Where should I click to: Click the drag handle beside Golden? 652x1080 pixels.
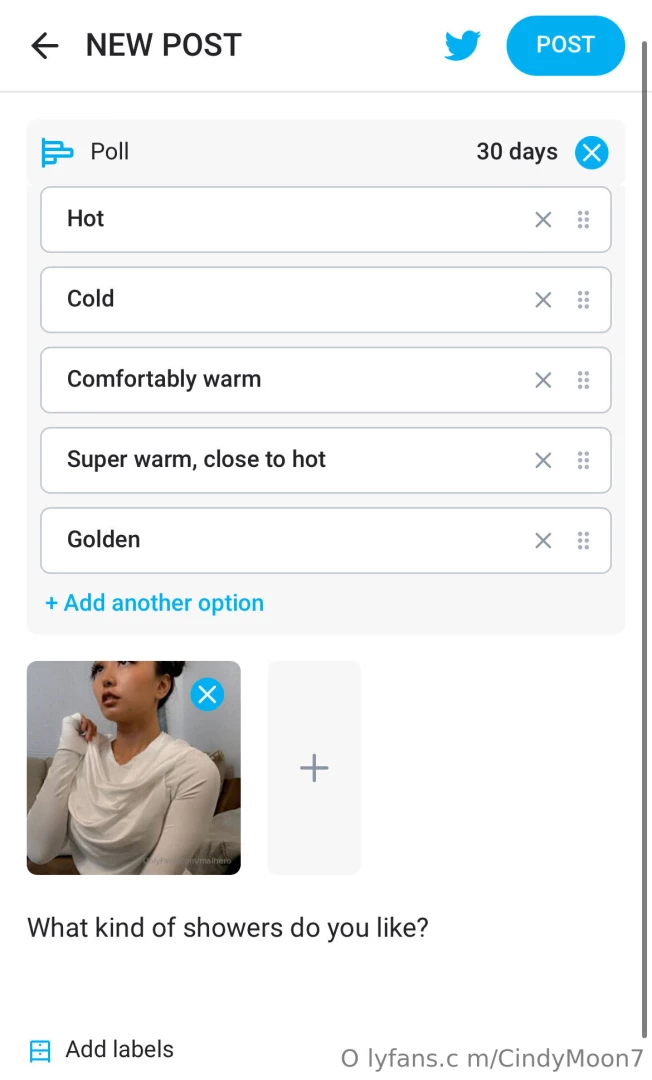point(583,540)
